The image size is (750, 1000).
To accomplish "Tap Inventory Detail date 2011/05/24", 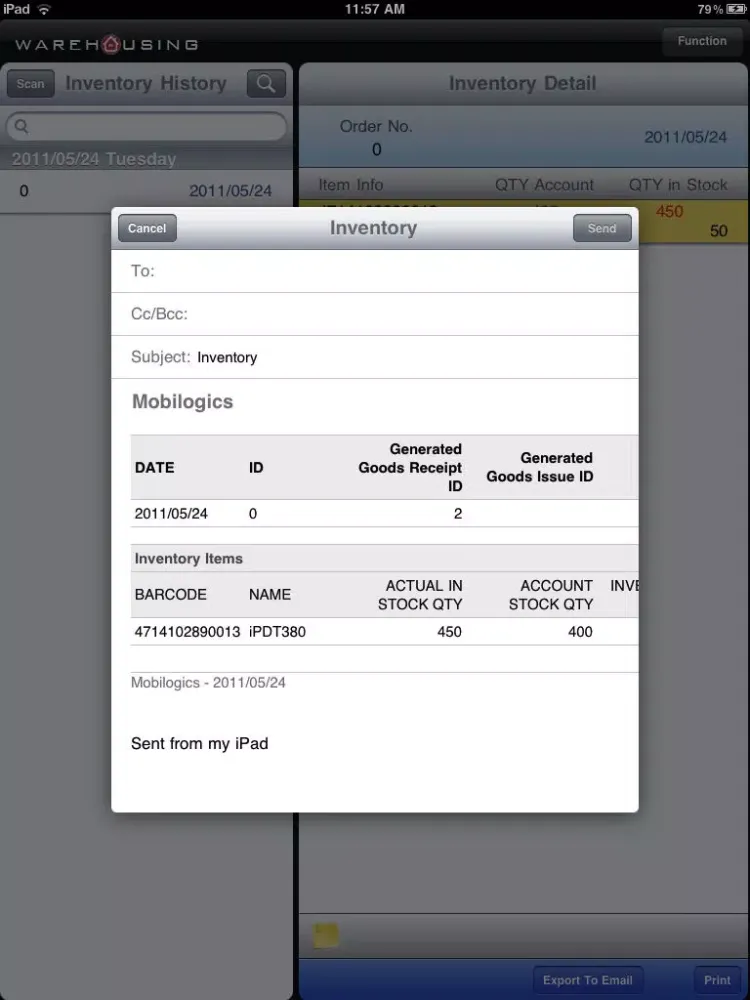I will click(686, 137).
